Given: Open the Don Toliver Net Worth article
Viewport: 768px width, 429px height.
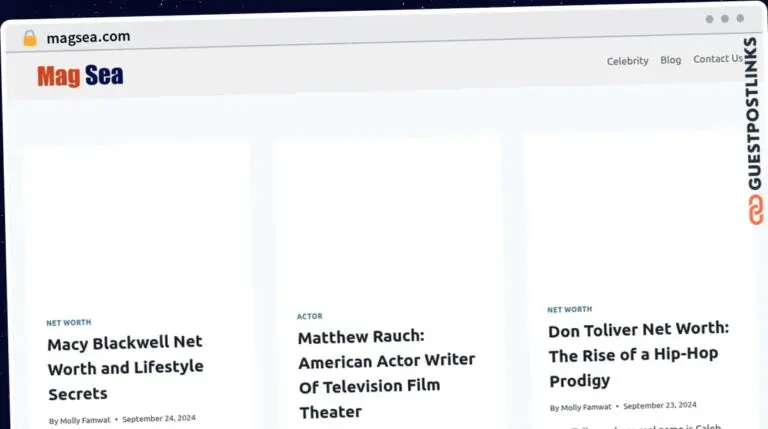Looking at the screenshot, I should (x=639, y=355).
